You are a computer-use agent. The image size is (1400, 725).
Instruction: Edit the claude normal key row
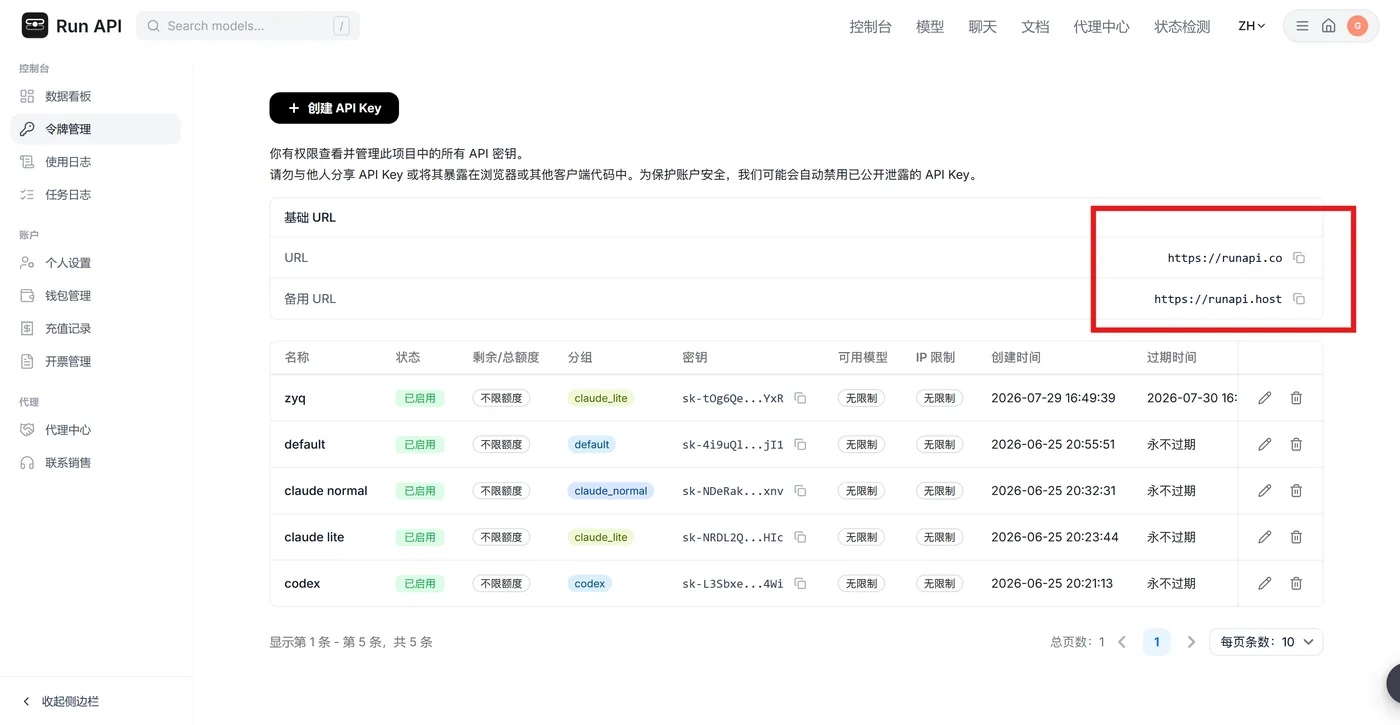coord(1265,491)
